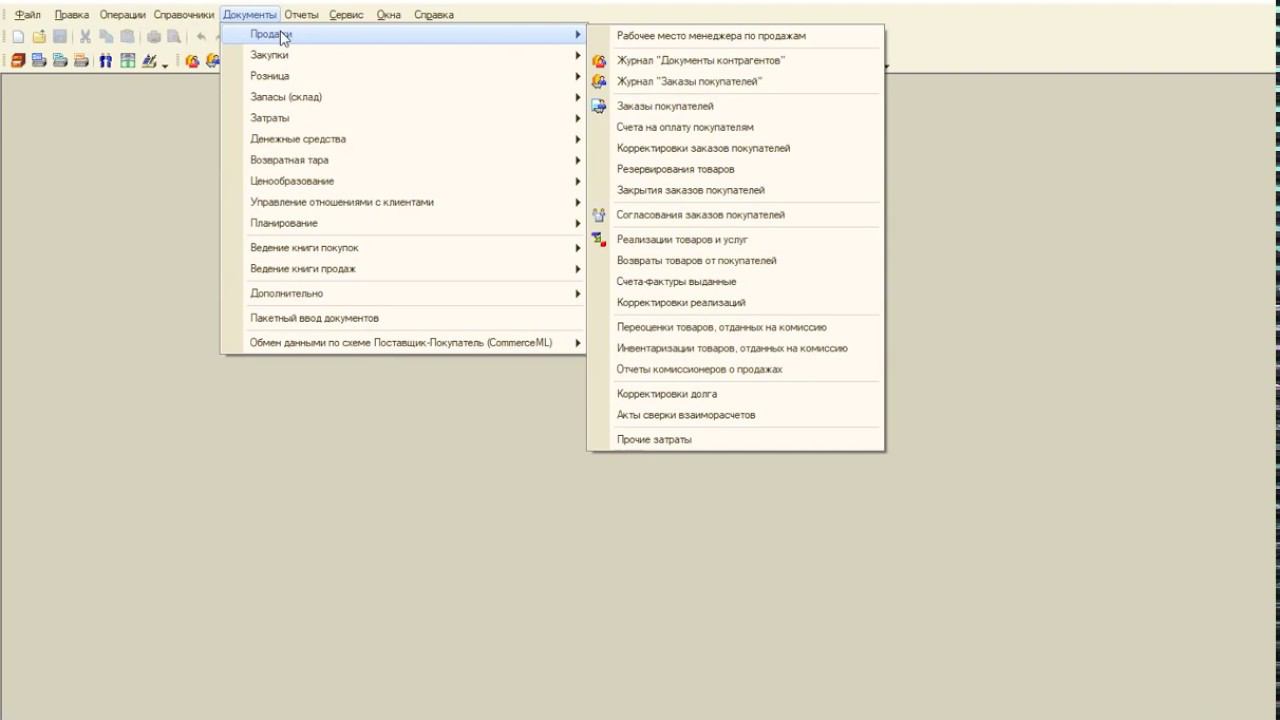Click the green table grid toolbar icon
Viewport: 1280px width, 720px height.
point(127,61)
